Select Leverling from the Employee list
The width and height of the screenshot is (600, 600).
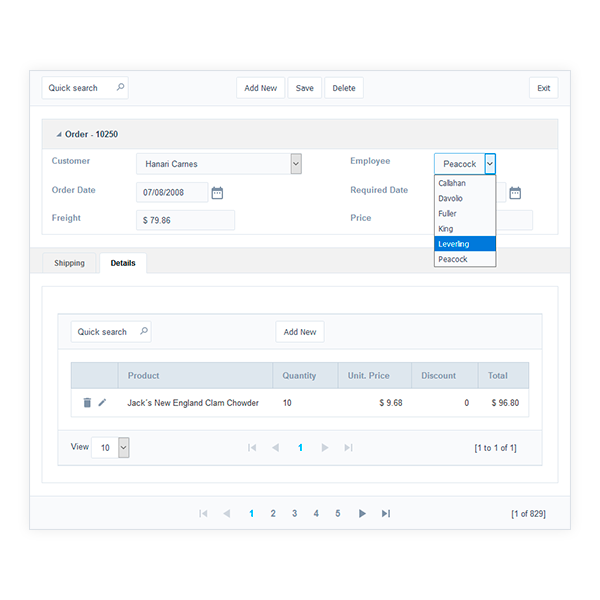click(465, 244)
